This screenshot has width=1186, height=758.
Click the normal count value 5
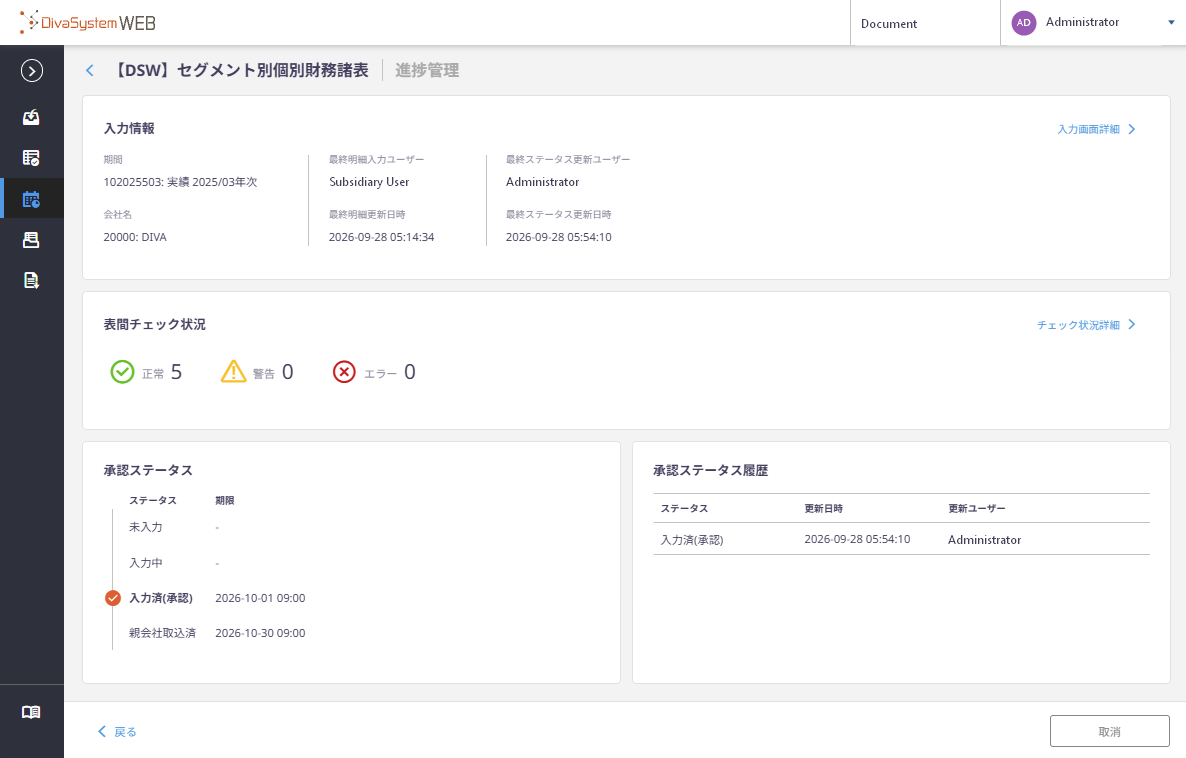pos(176,372)
